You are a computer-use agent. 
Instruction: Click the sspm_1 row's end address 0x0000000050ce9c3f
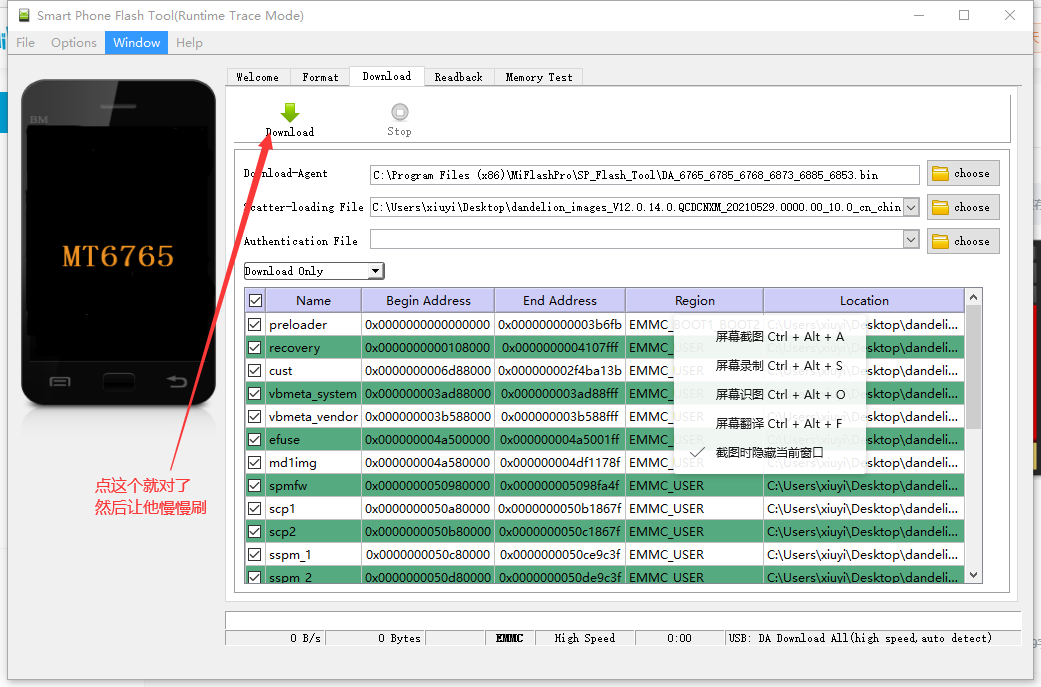pyautogui.click(x=560, y=554)
